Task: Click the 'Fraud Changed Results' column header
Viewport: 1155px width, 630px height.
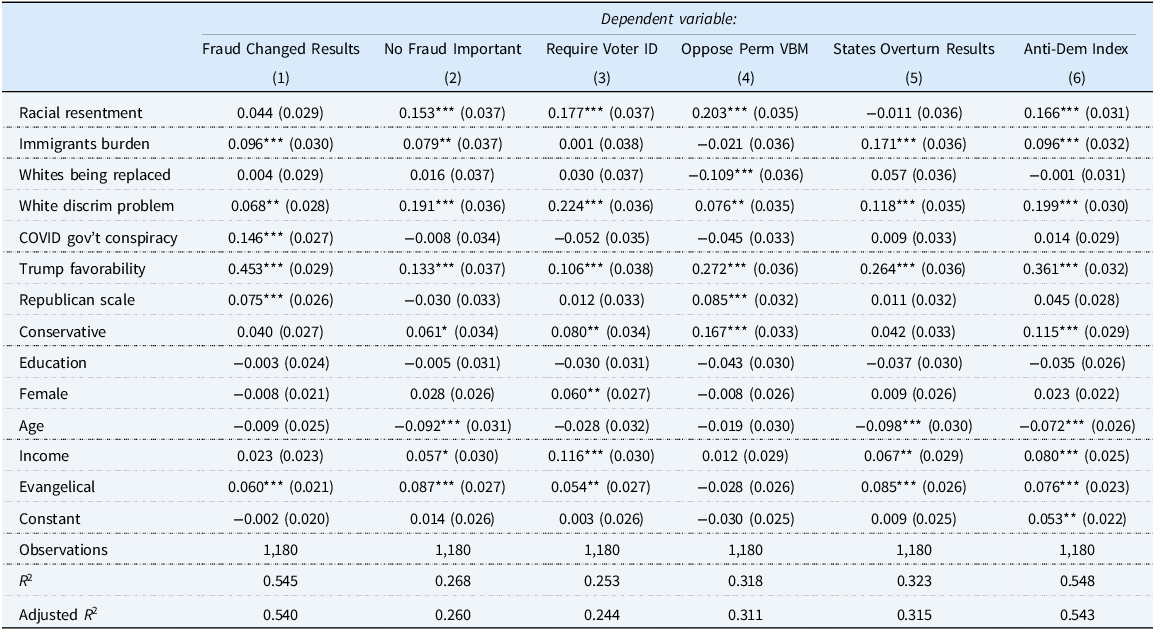Action: pyautogui.click(x=280, y=49)
